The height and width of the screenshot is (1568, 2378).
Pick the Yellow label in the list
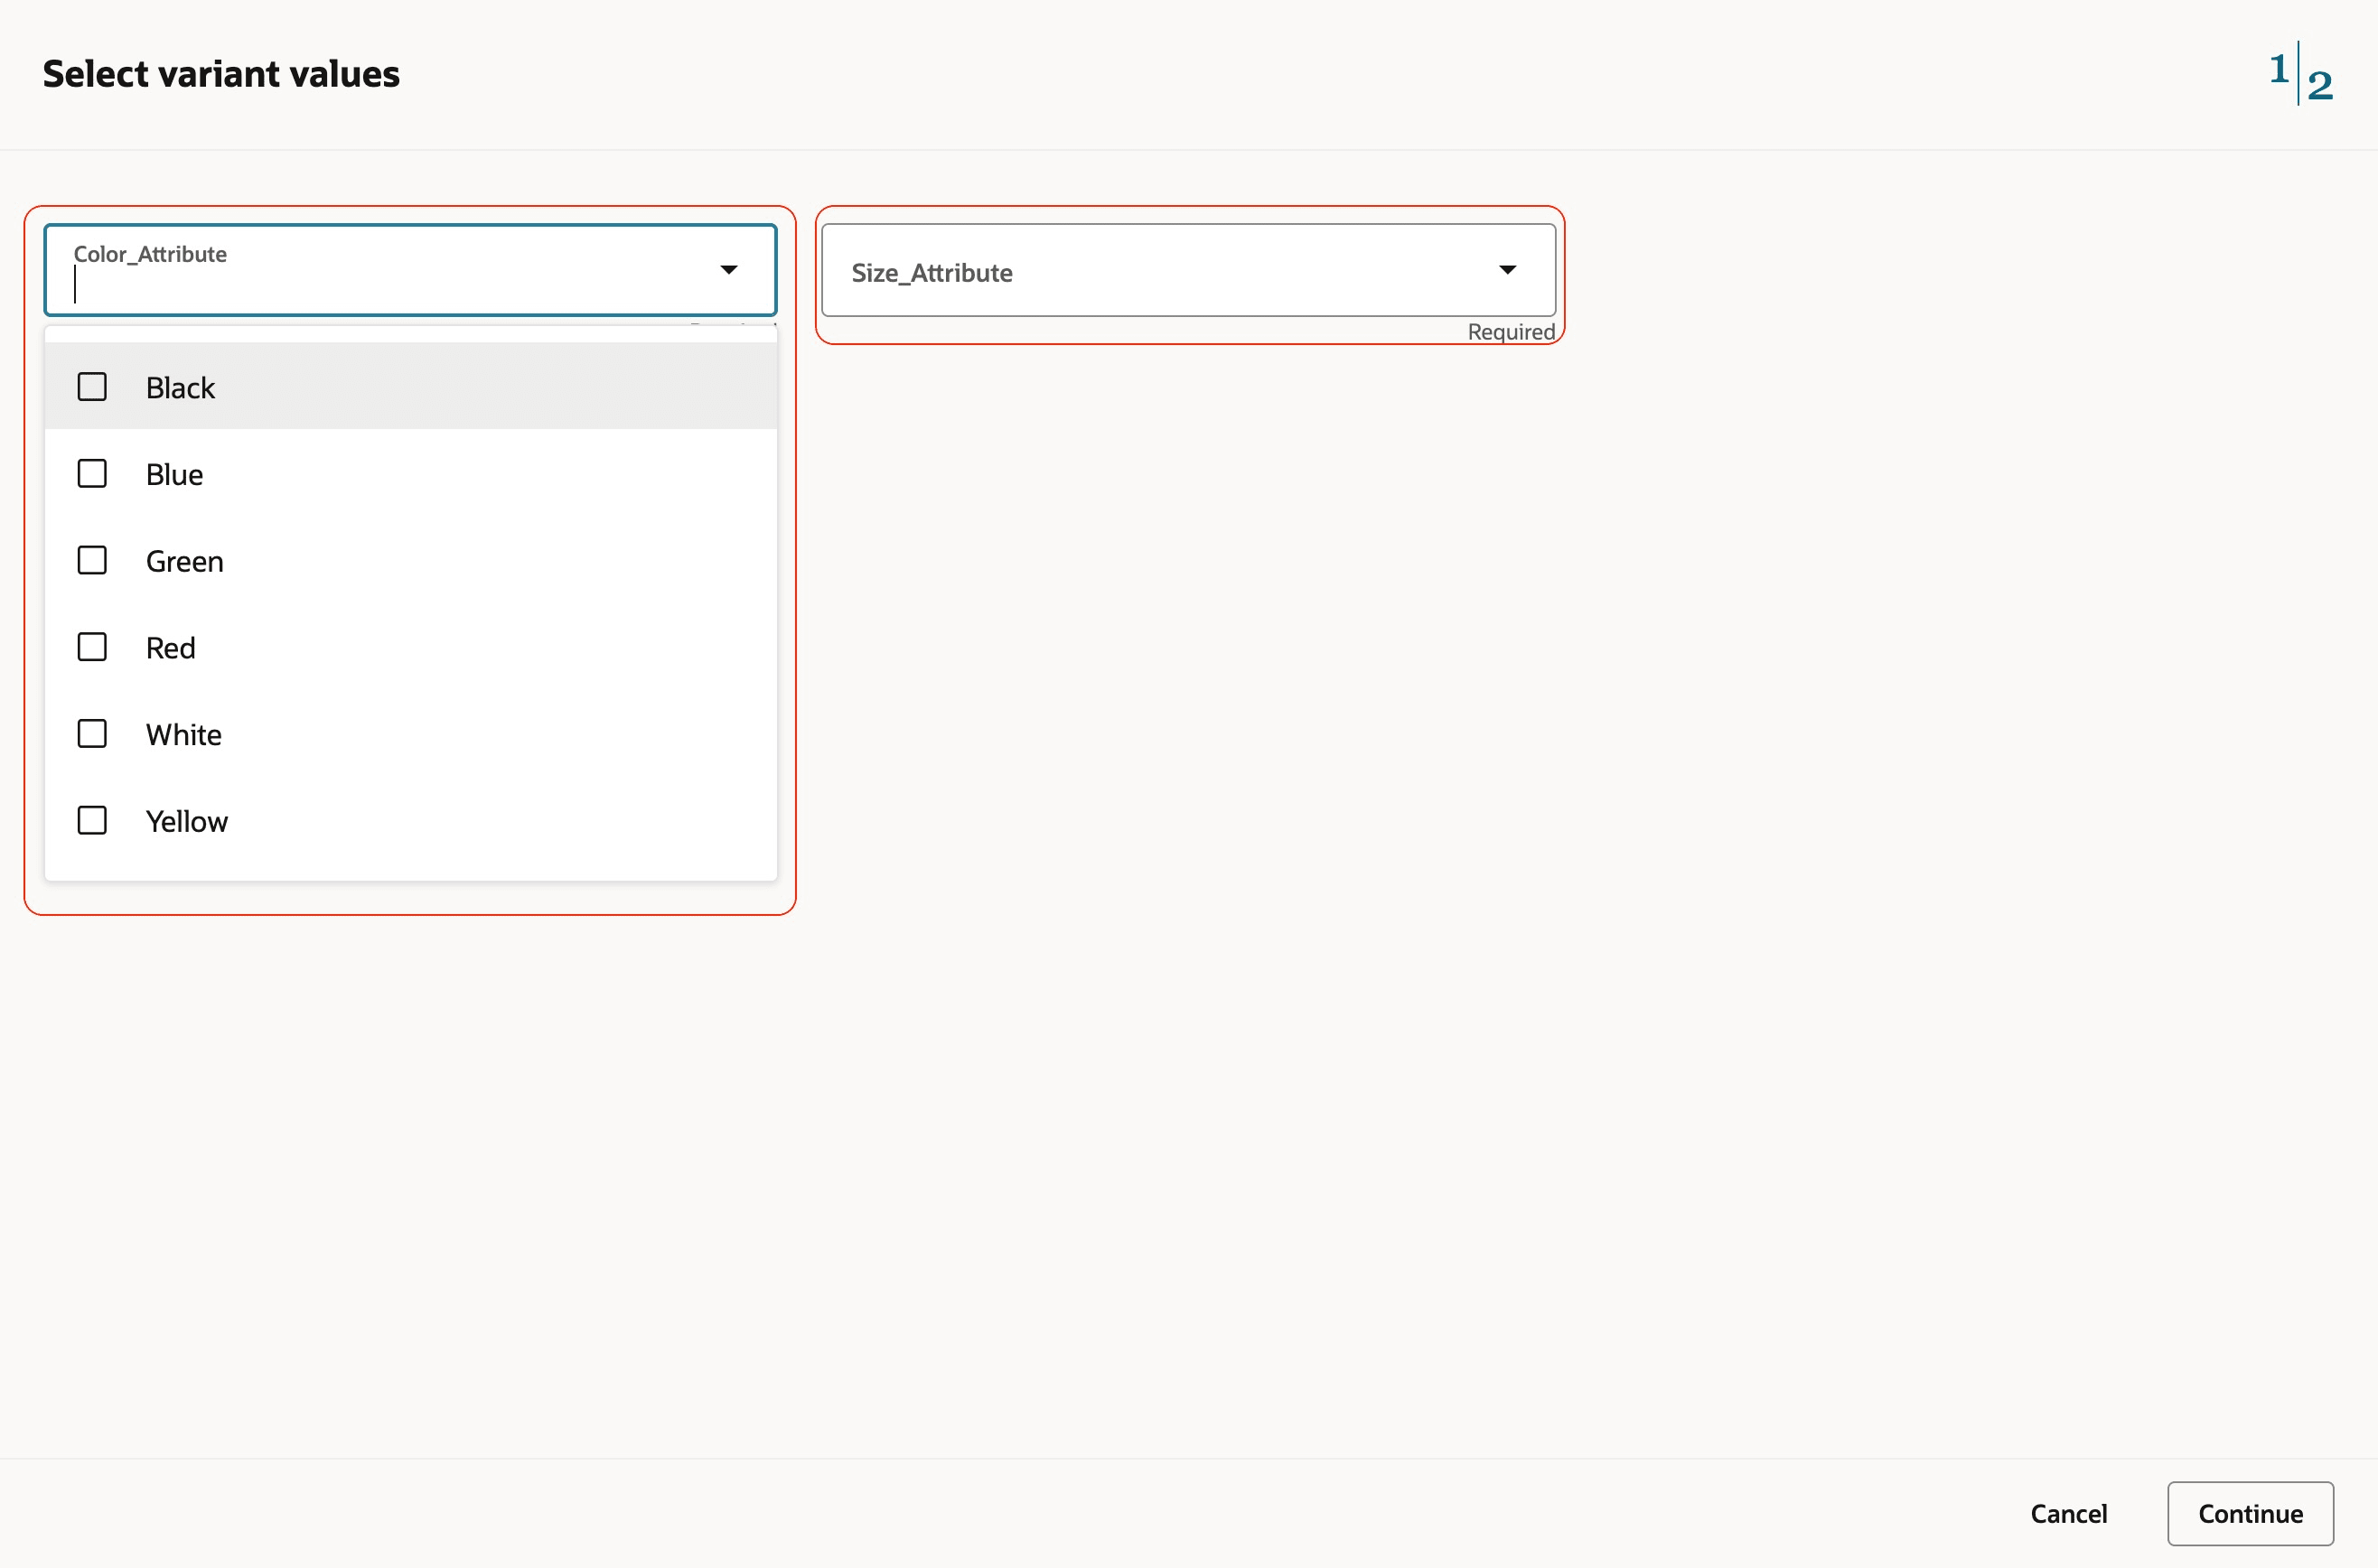click(x=186, y=822)
